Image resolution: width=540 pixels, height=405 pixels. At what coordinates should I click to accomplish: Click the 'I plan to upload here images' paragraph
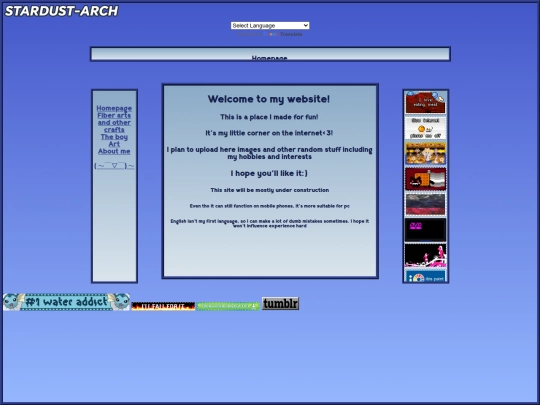270,153
